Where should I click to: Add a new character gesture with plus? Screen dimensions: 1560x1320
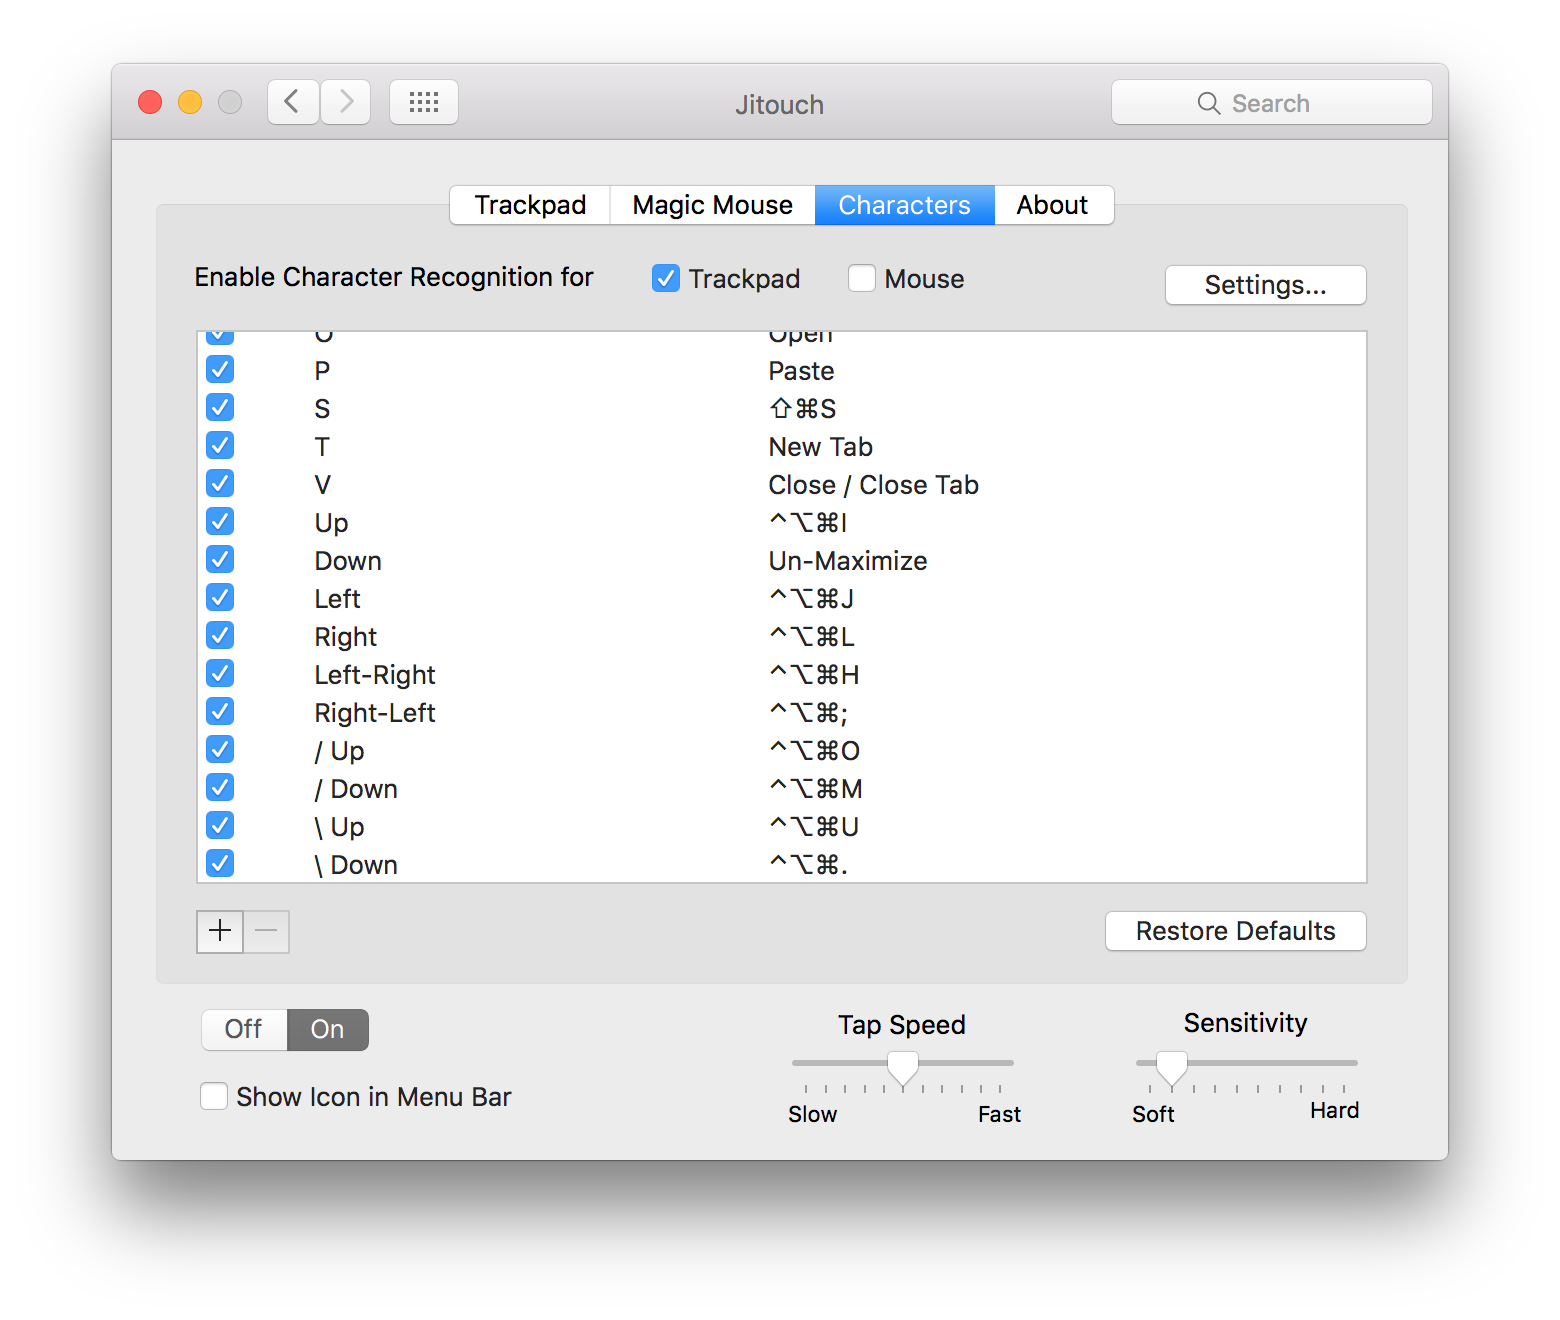[x=220, y=931]
